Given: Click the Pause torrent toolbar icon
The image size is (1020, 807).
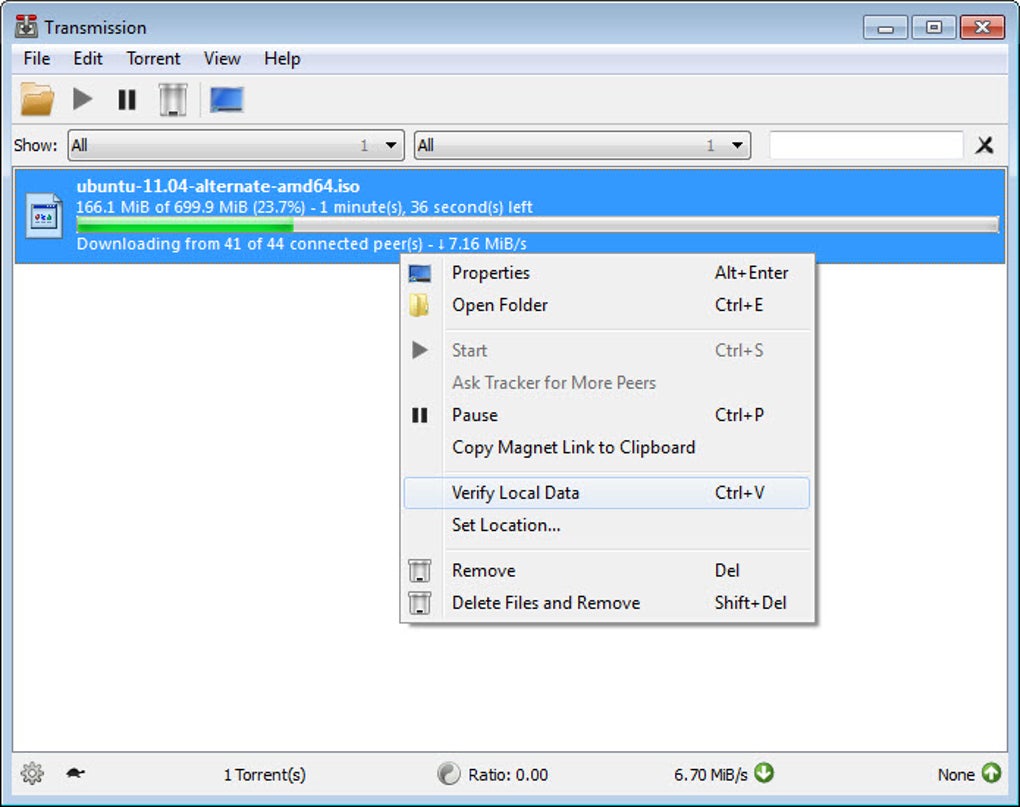Looking at the screenshot, I should (127, 99).
